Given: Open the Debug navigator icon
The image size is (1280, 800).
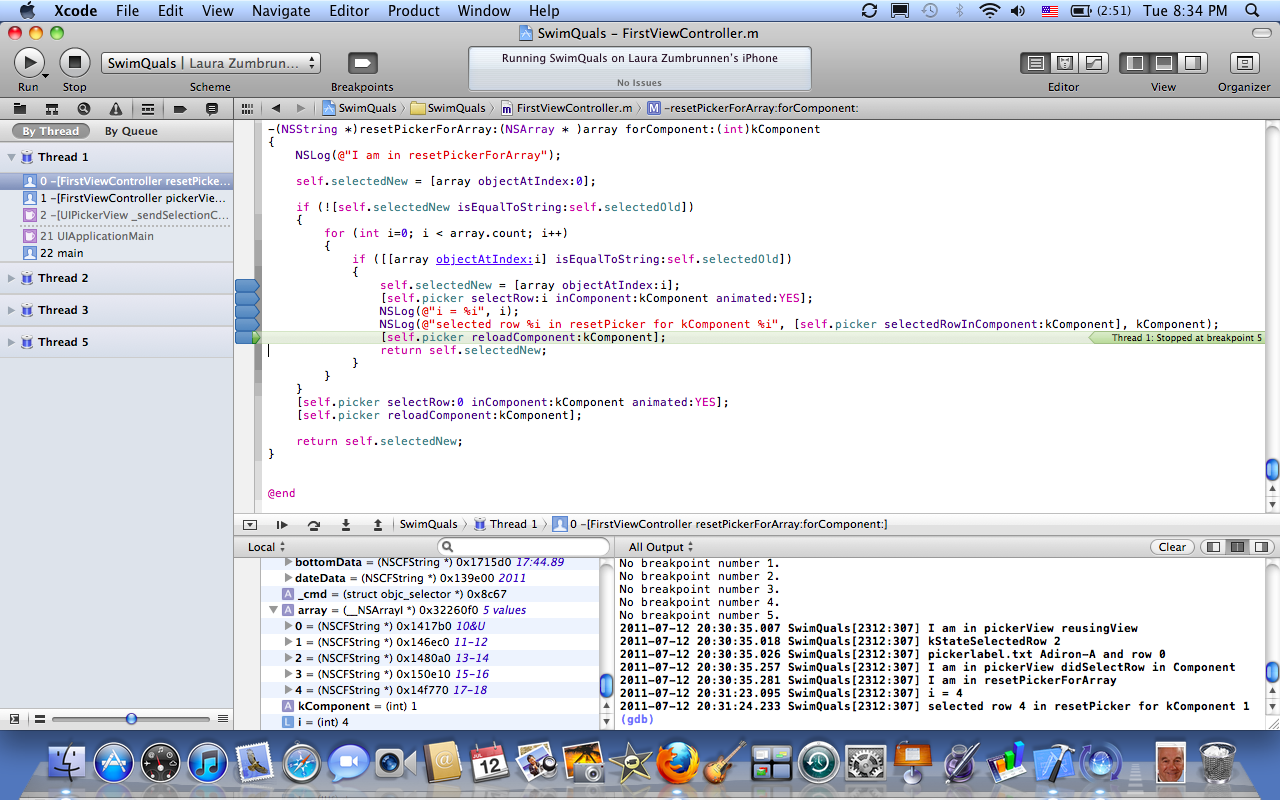Looking at the screenshot, I should point(148,108).
